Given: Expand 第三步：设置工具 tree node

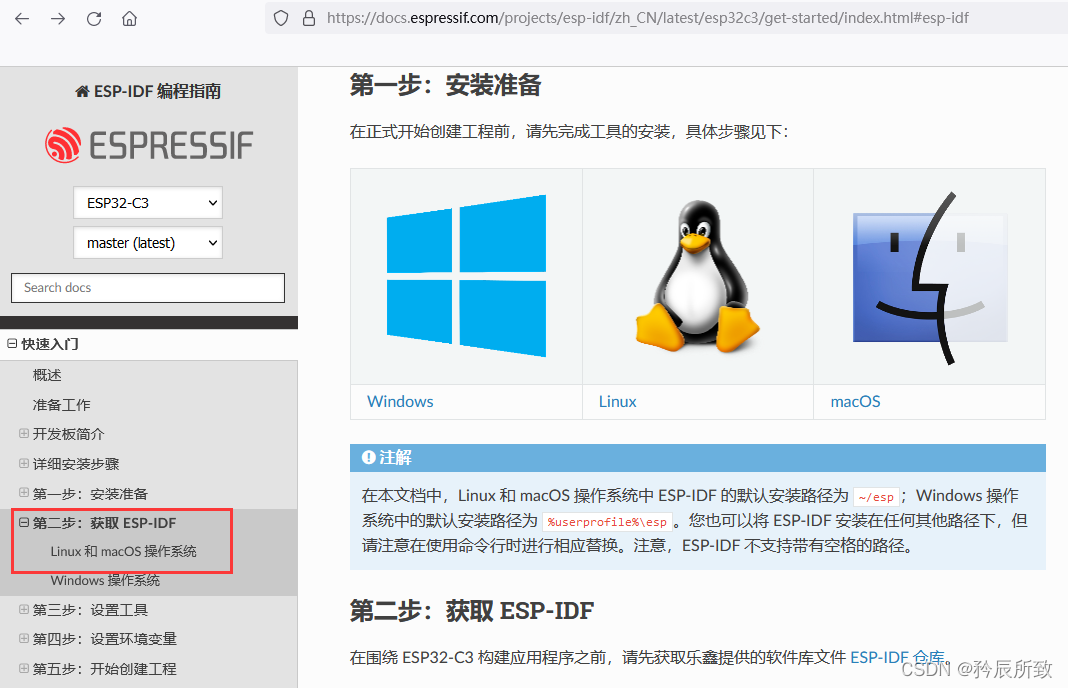Looking at the screenshot, I should tap(24, 609).
